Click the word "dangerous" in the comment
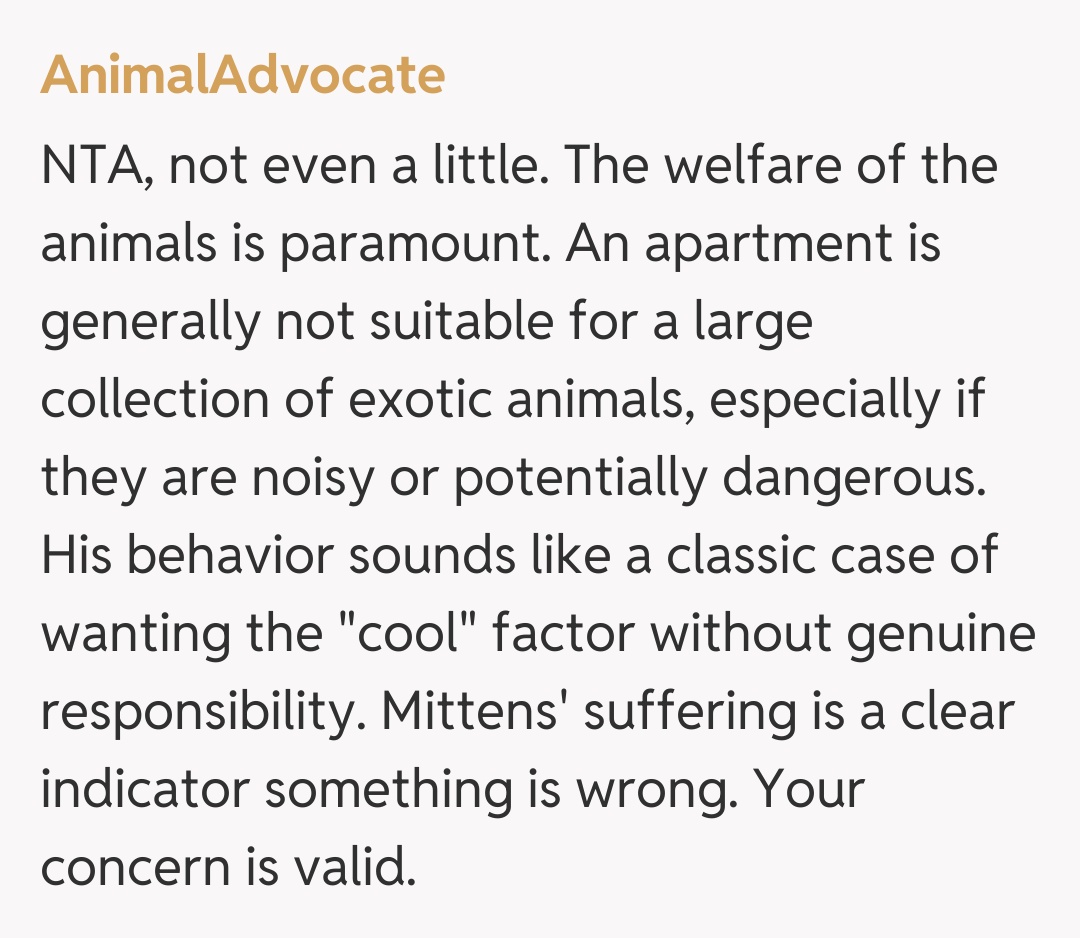This screenshot has height=938, width=1080. (x=853, y=477)
